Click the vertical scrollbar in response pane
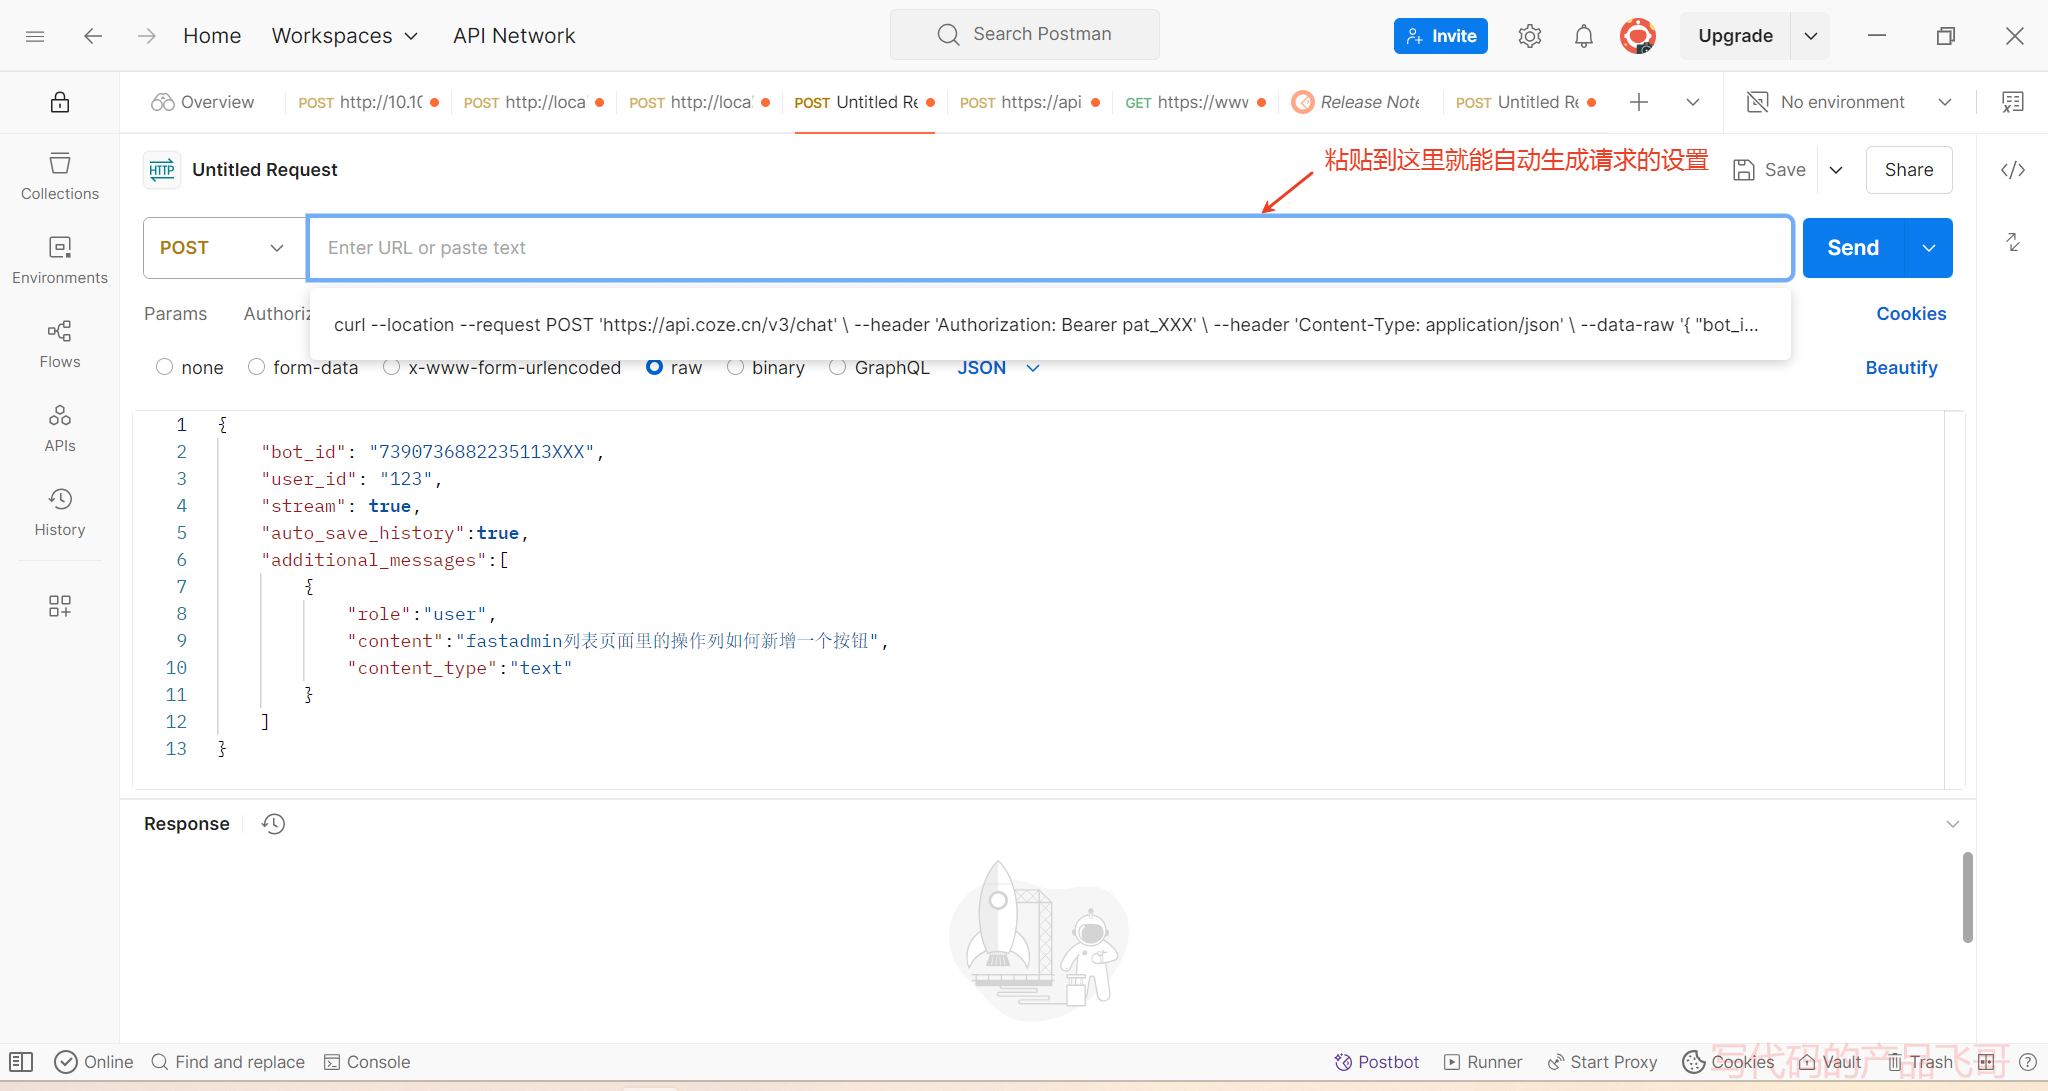This screenshot has height=1091, width=2048. pos(1967,897)
